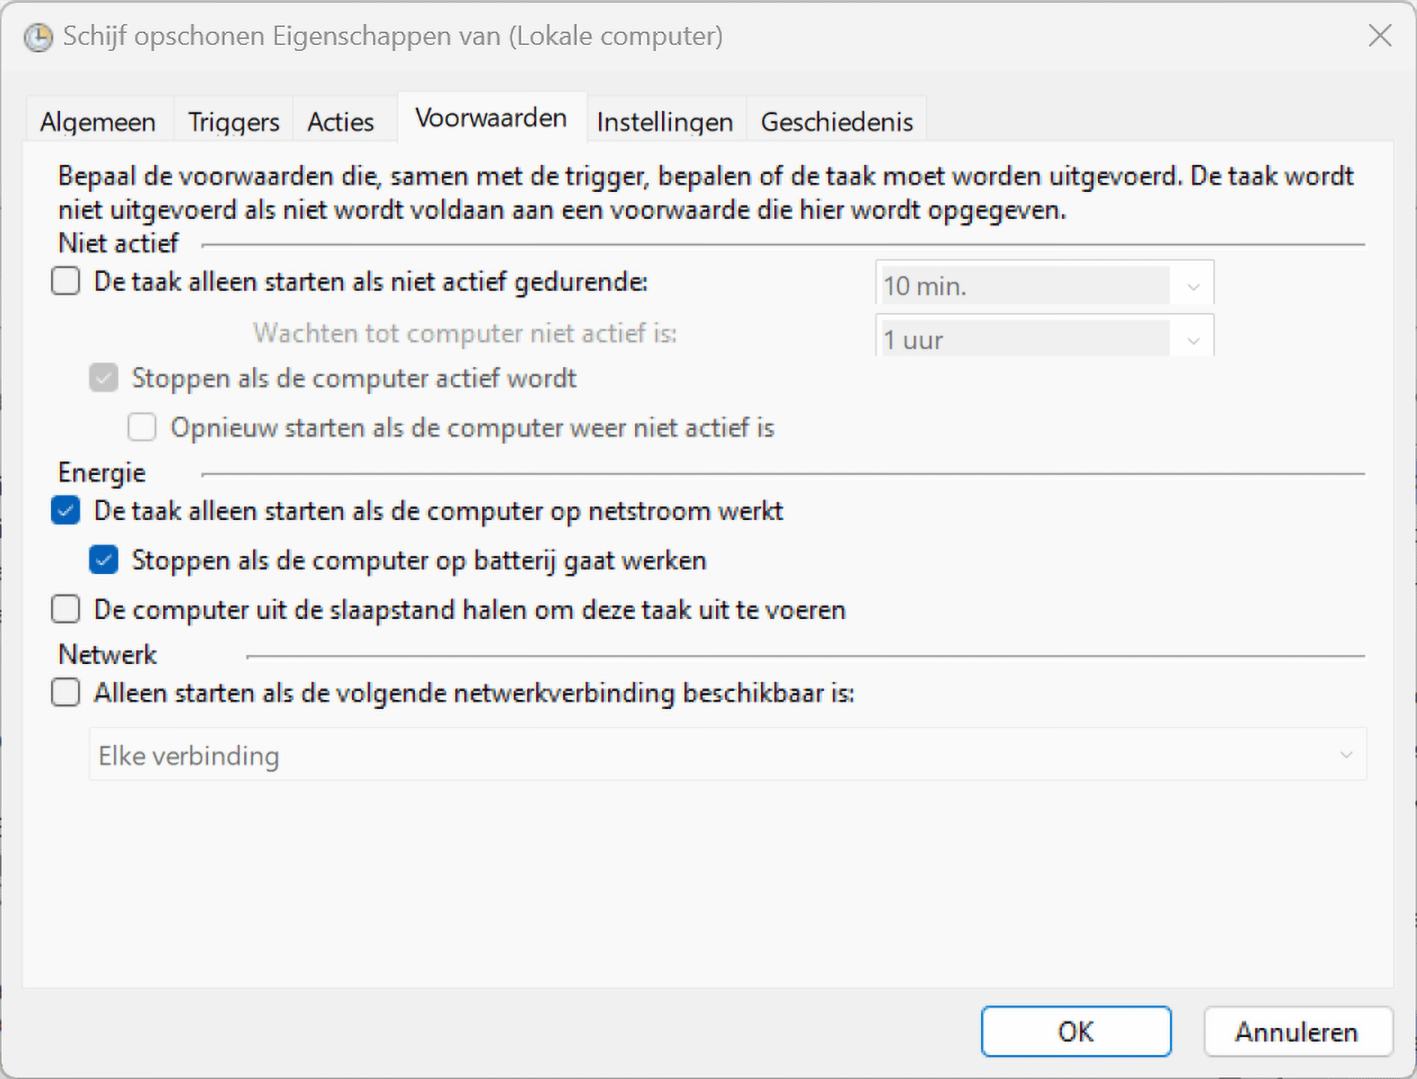Check the netwerkverbinding beschikbaar checkbox
This screenshot has width=1417, height=1079.
66,692
